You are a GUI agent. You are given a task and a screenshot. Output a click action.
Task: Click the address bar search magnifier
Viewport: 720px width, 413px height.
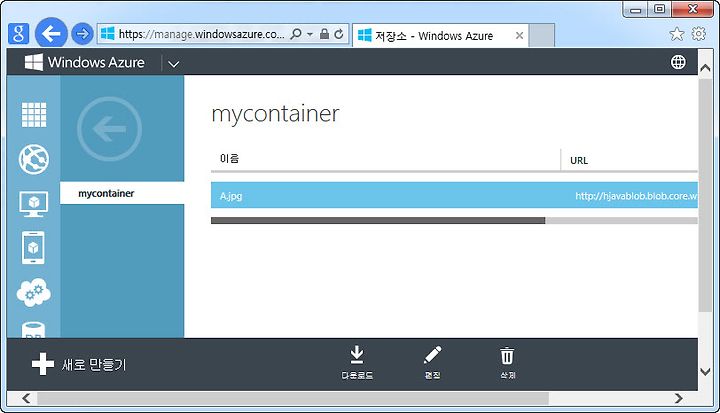click(297, 34)
